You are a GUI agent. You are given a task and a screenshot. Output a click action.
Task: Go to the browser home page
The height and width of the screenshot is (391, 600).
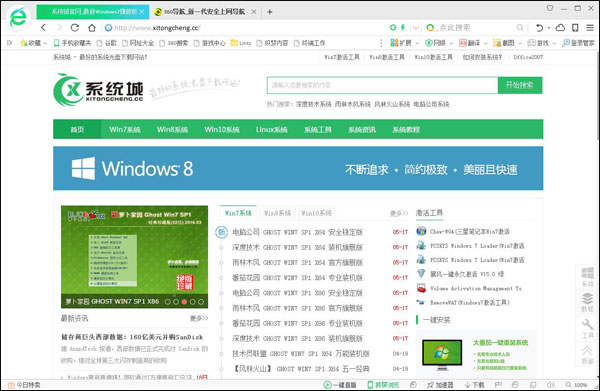[92, 28]
